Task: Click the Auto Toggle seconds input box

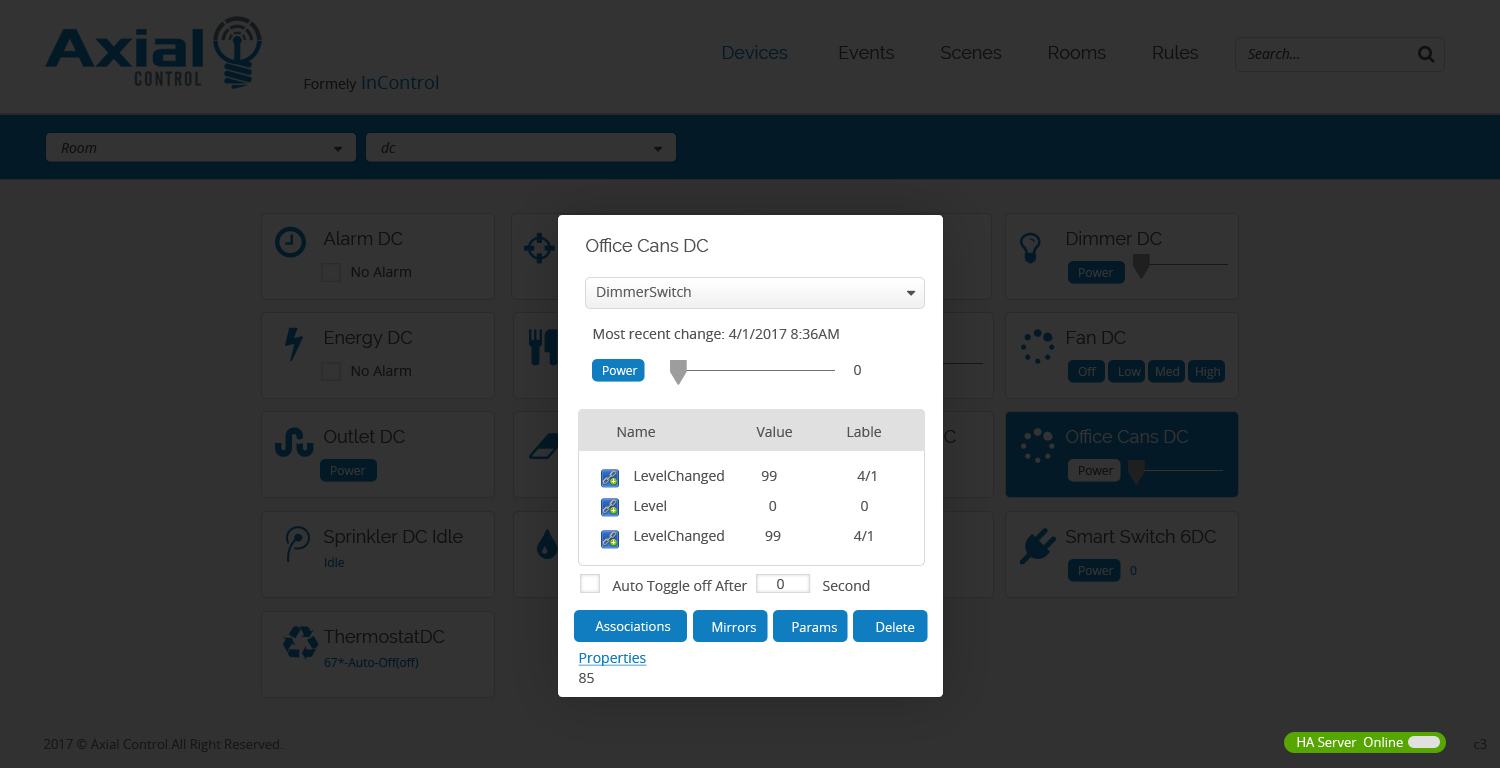Action: pos(783,584)
